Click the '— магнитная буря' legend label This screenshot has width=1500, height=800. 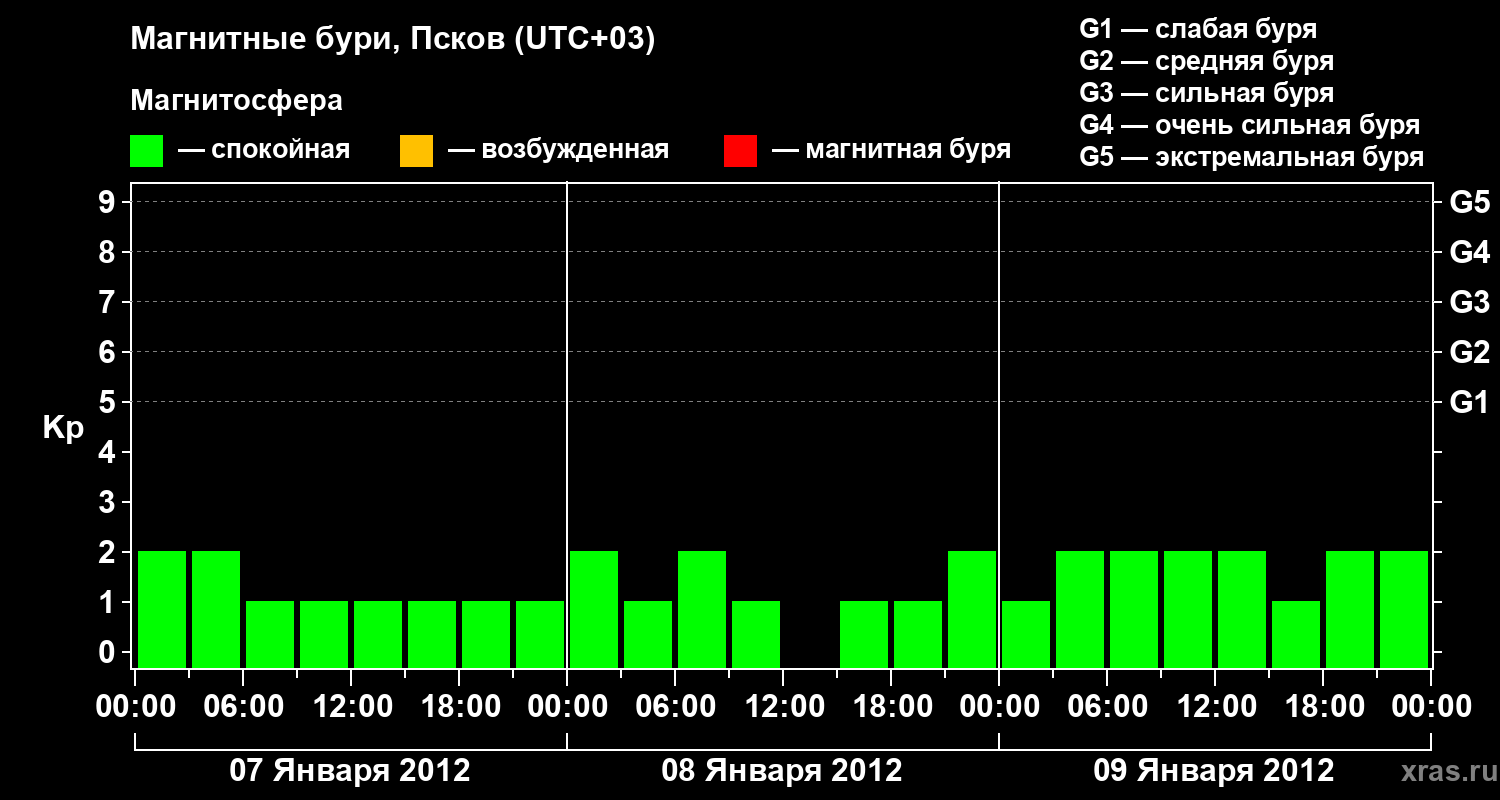coord(891,150)
